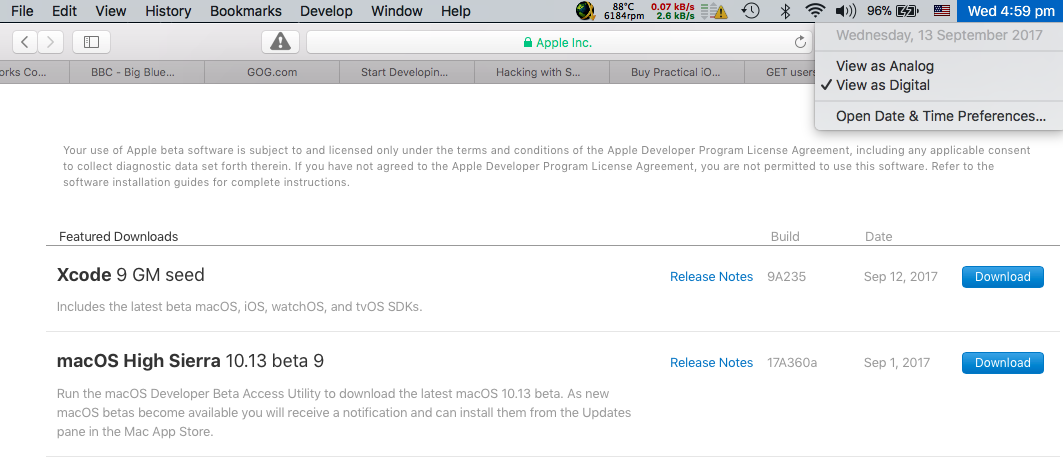Screen dimensions: 1063x458
Task: Open Release Notes for Xcode 9 GM seed
Action: pyautogui.click(x=711, y=276)
